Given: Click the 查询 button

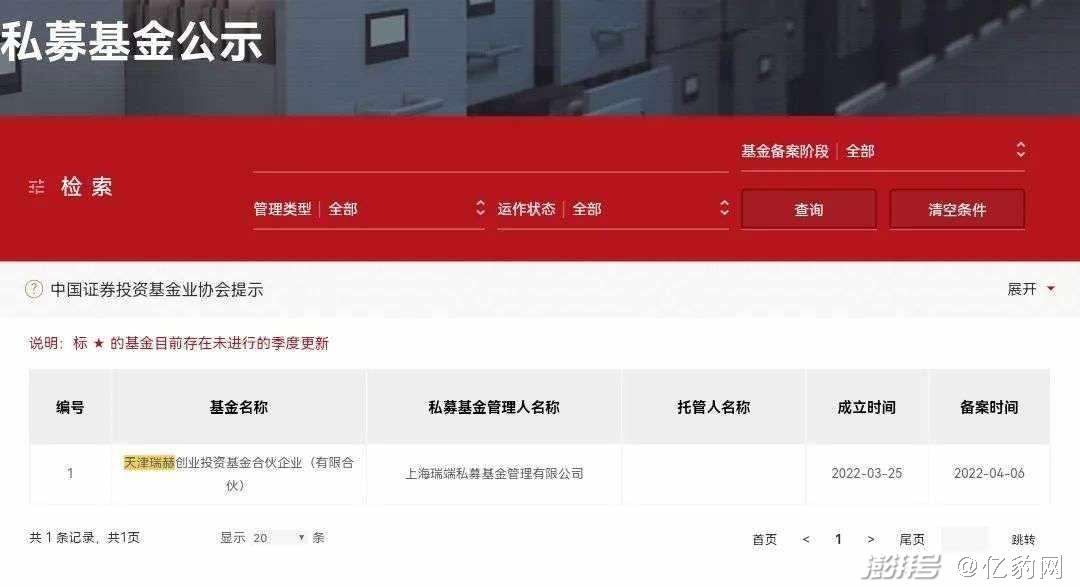Looking at the screenshot, I should (x=809, y=209).
